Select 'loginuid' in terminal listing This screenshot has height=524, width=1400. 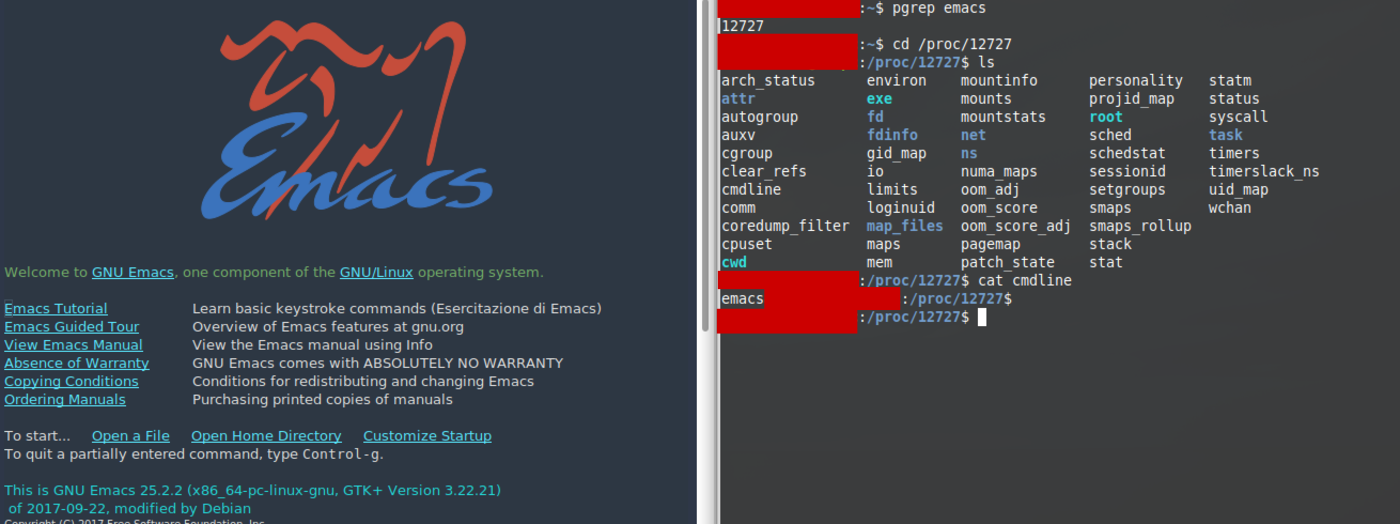[901, 208]
